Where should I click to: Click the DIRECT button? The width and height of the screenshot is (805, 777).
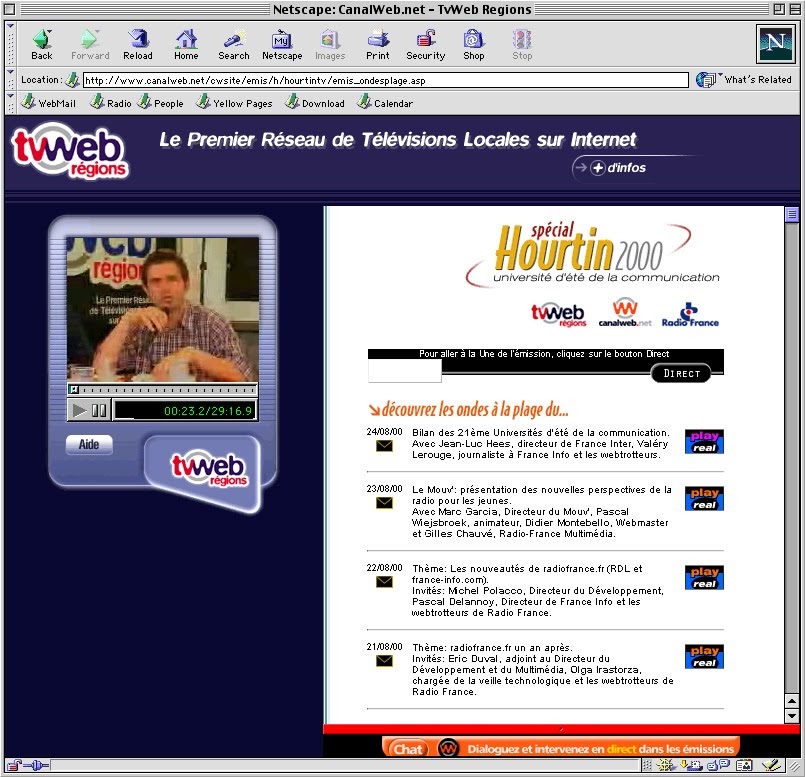681,373
